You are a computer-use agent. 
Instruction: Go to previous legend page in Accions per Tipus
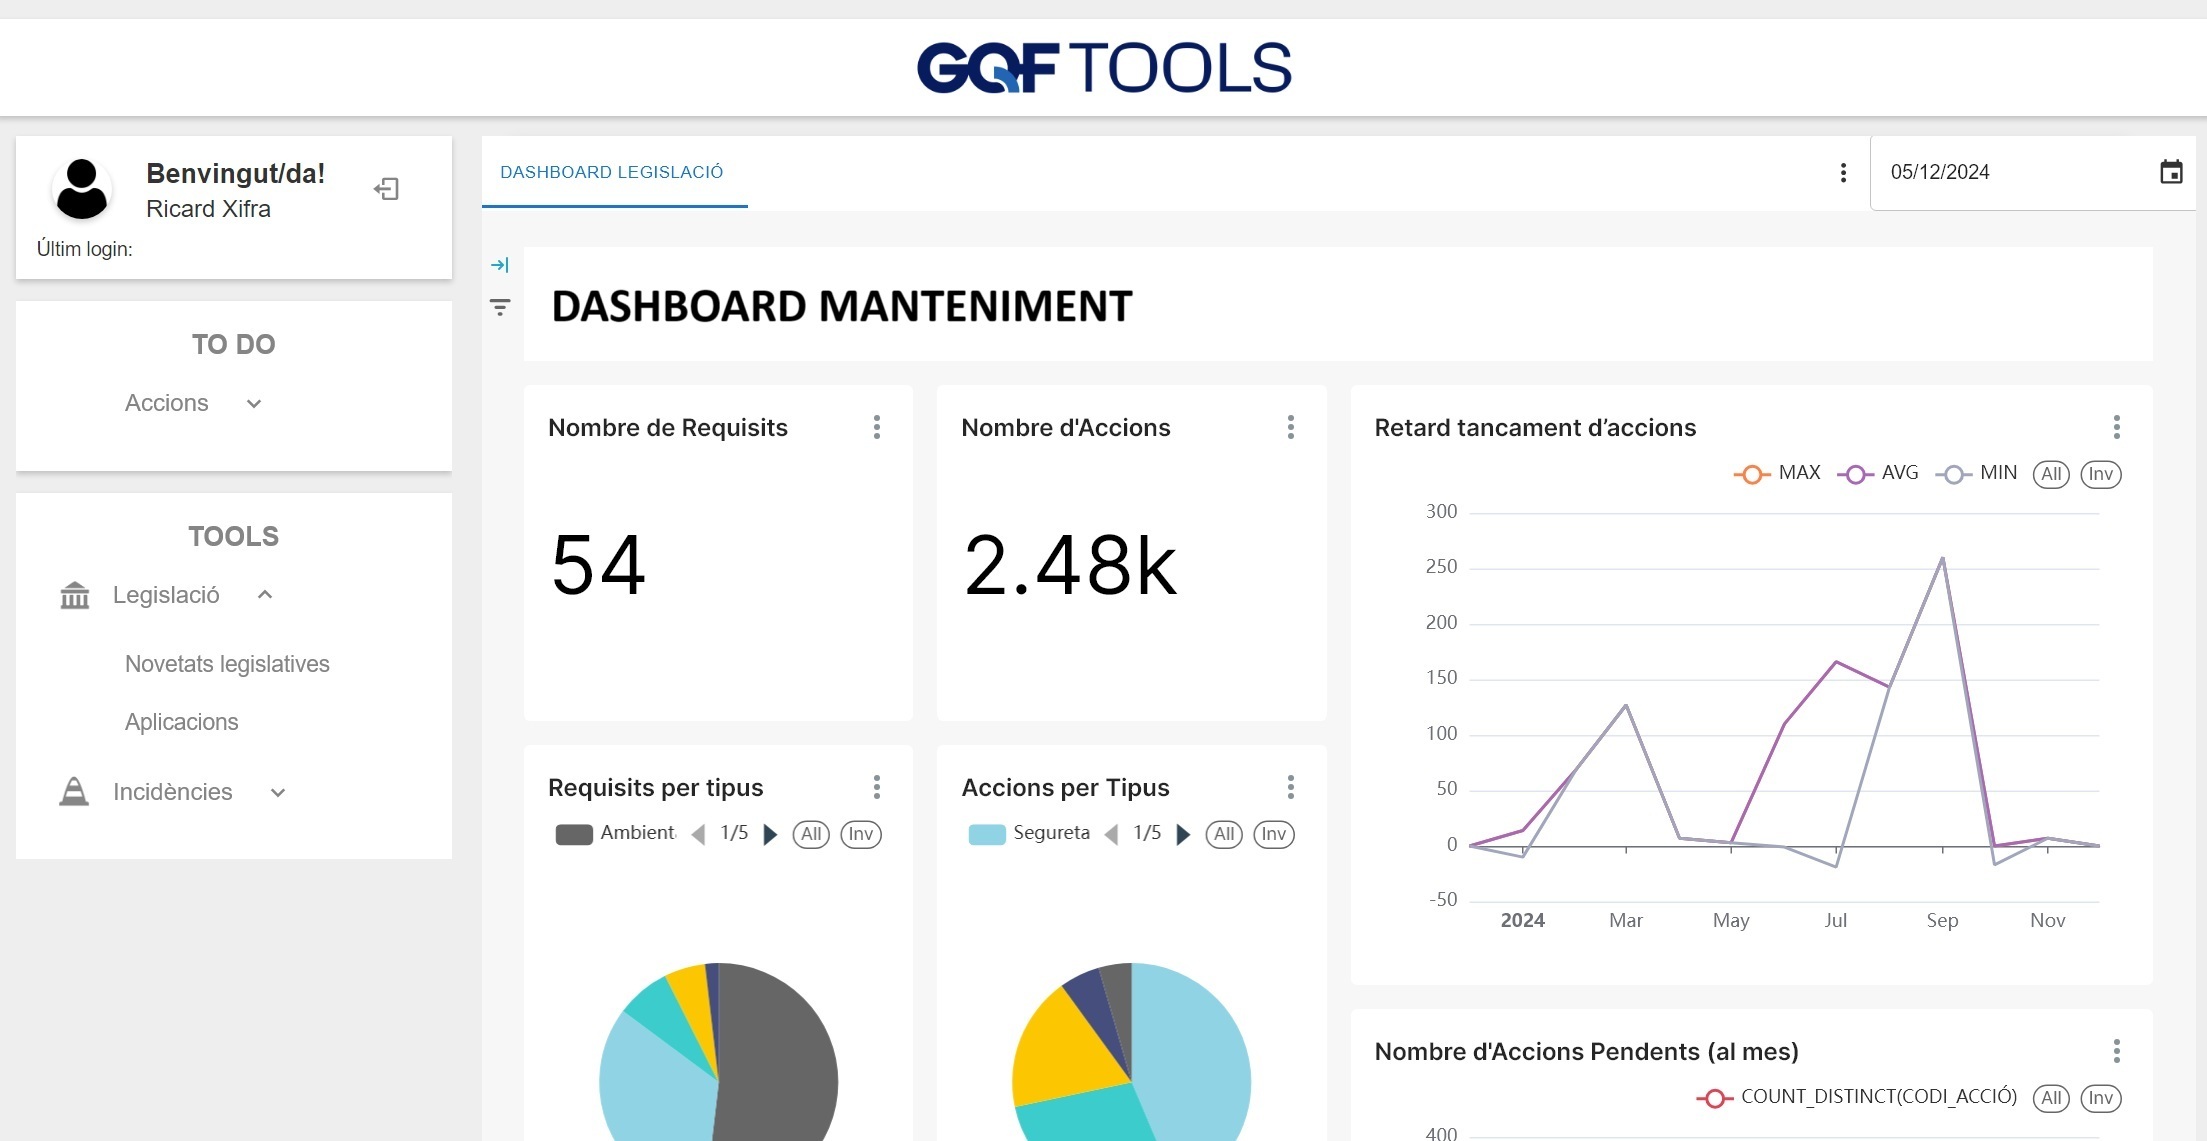click(x=1112, y=835)
